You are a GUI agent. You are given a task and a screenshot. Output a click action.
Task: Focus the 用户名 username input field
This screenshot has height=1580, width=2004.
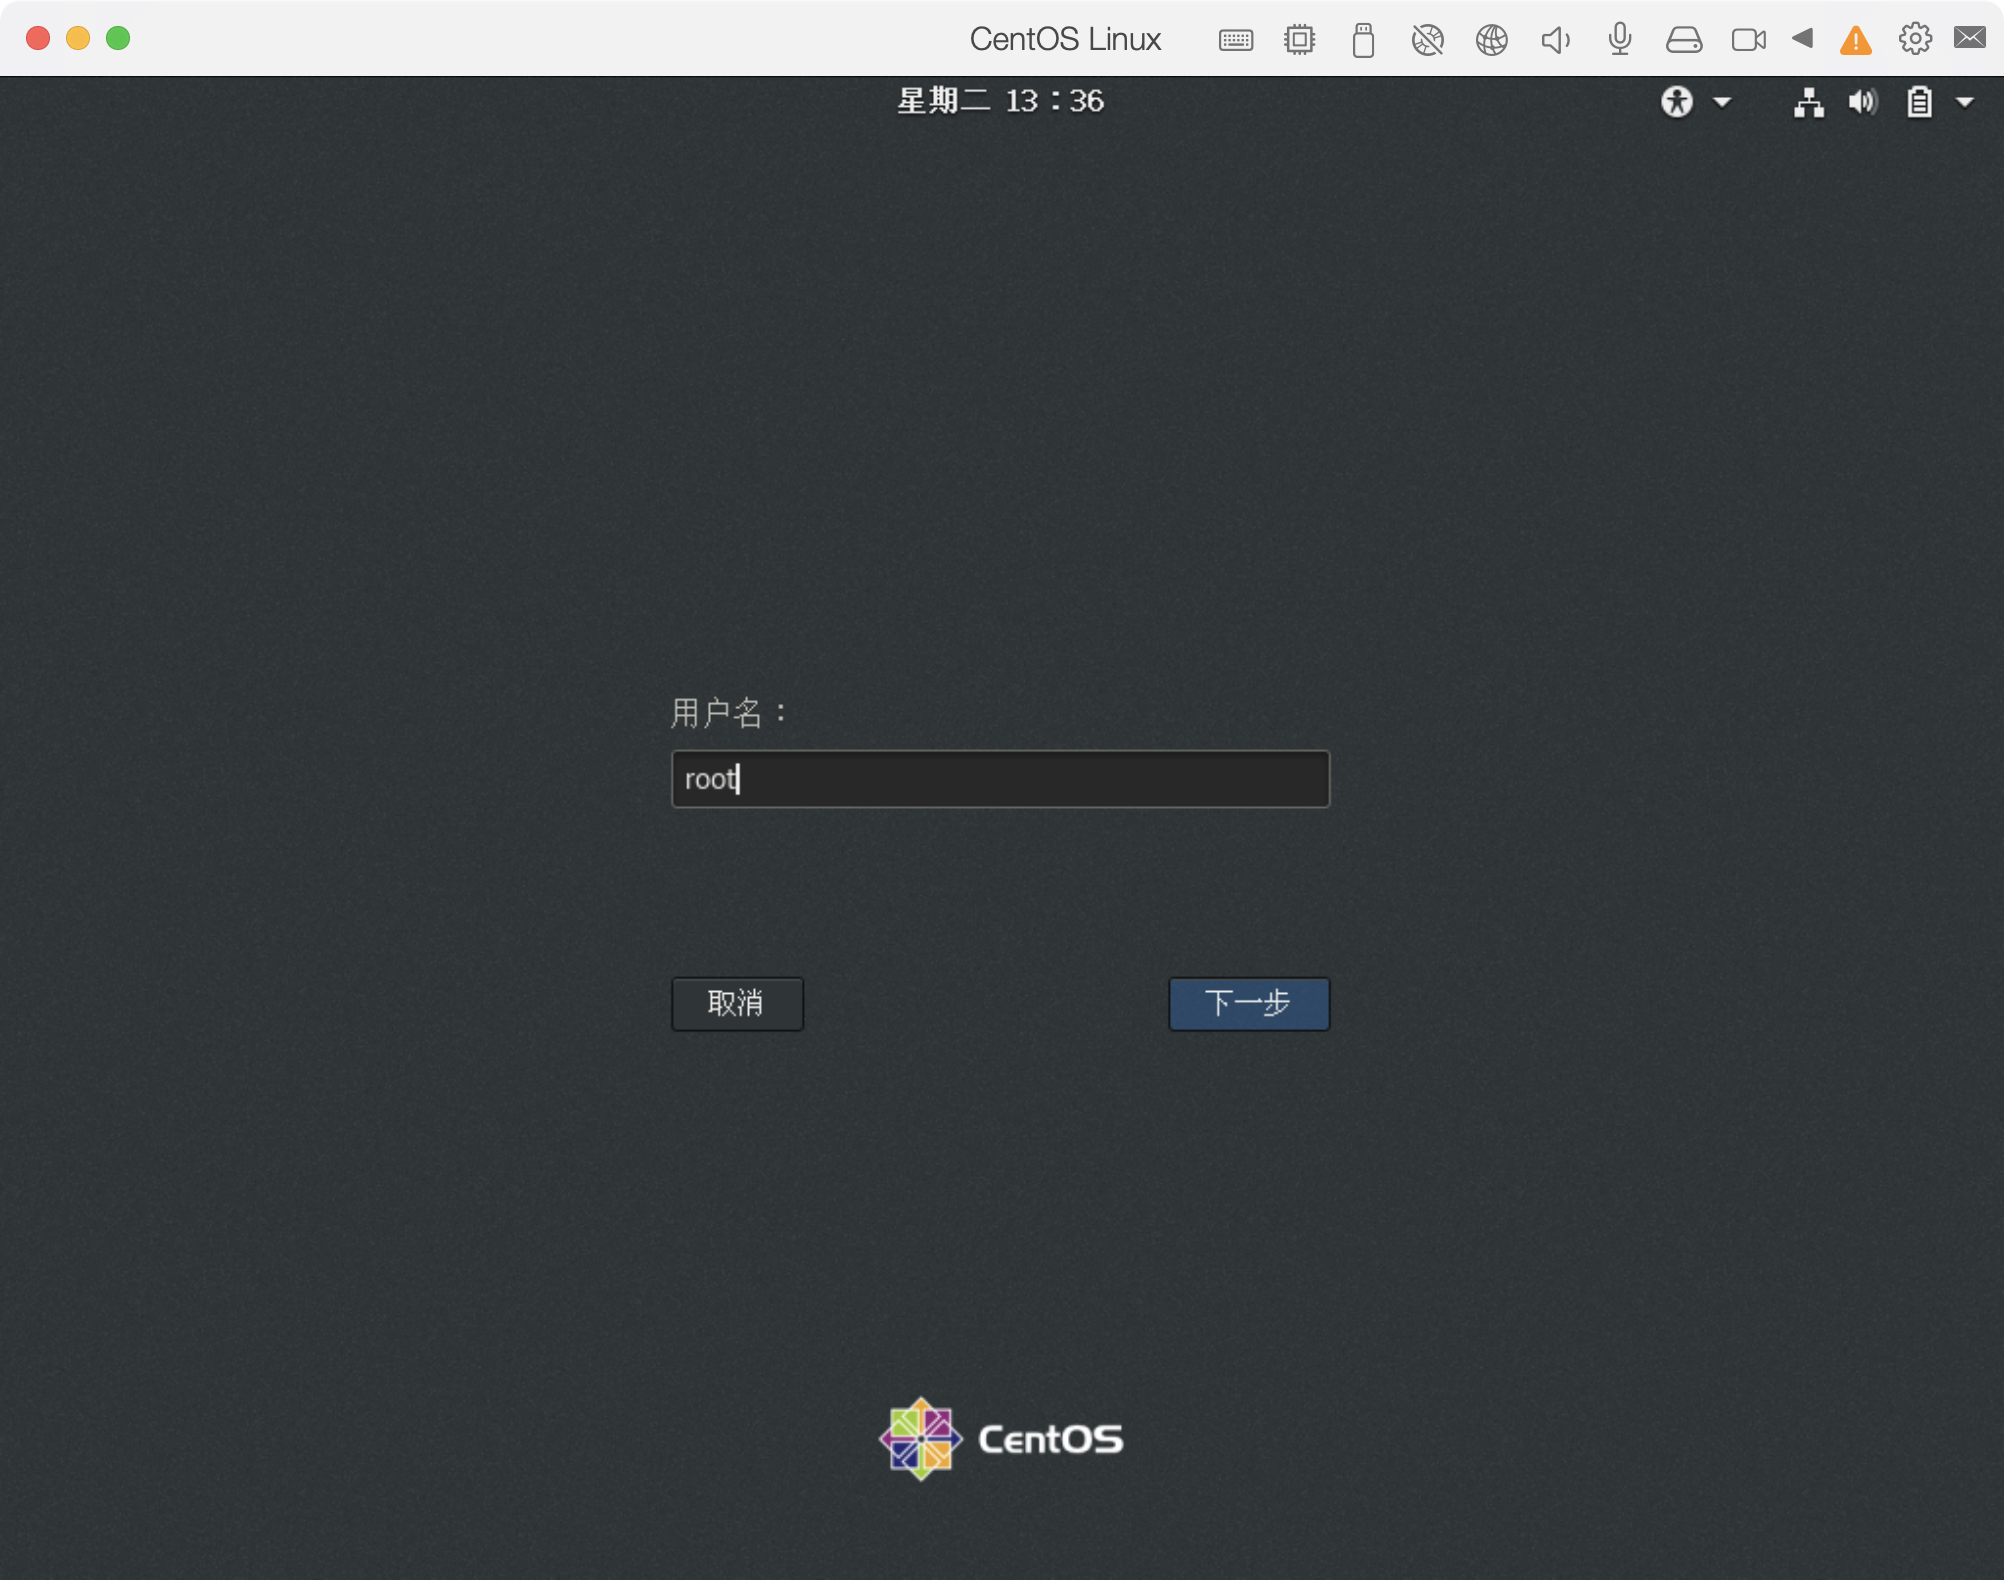[1000, 779]
